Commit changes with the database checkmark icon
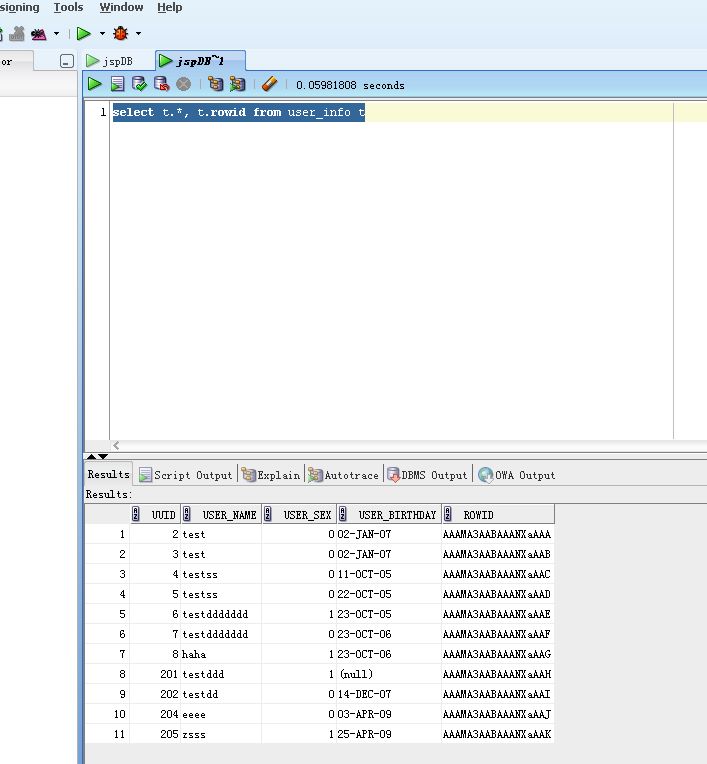Viewport: 707px width, 764px height. tap(139, 84)
